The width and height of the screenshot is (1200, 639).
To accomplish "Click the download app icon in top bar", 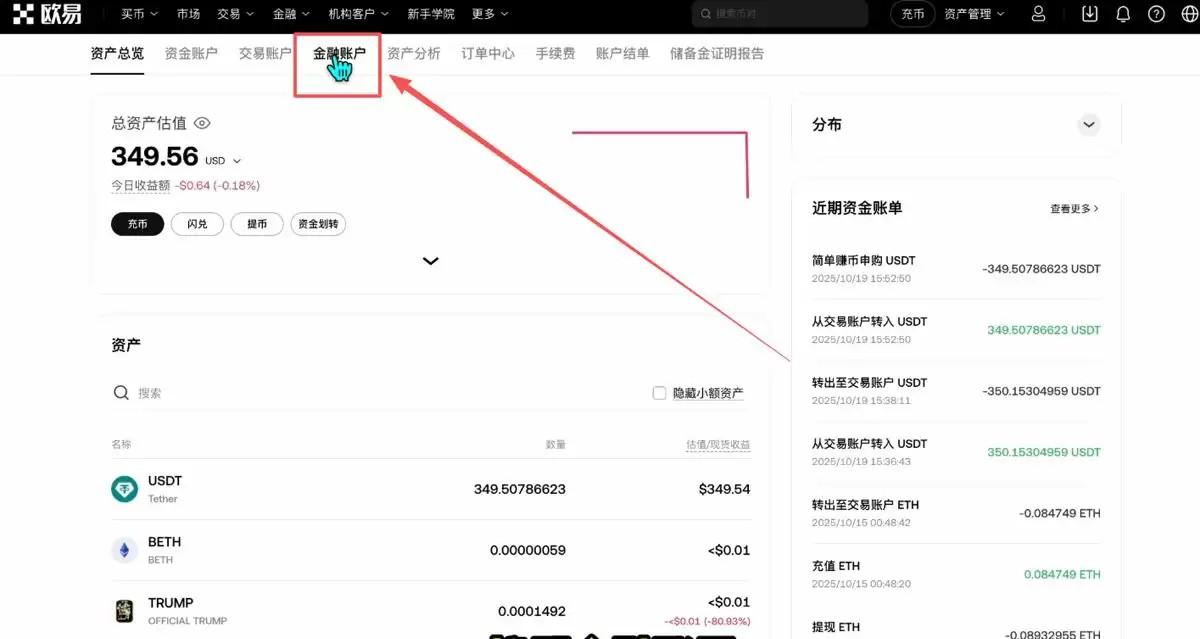I will coord(1089,14).
